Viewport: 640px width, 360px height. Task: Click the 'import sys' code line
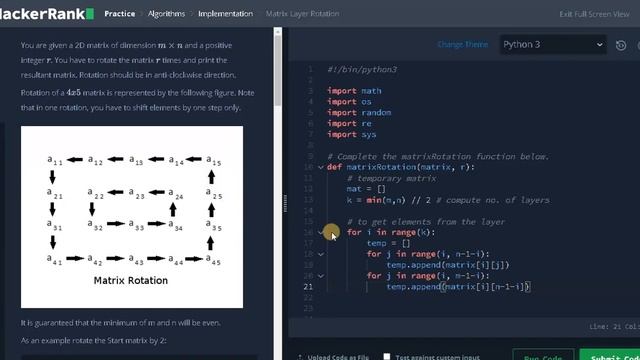[351, 134]
